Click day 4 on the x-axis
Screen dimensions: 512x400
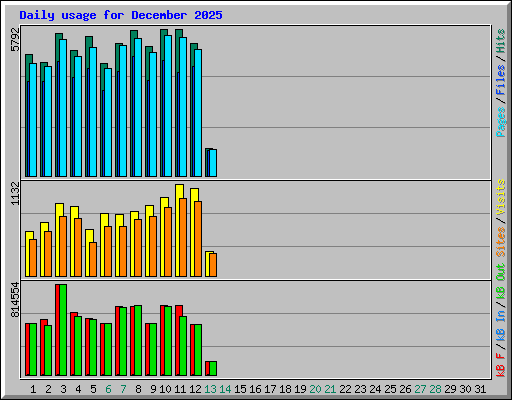pos(78,389)
